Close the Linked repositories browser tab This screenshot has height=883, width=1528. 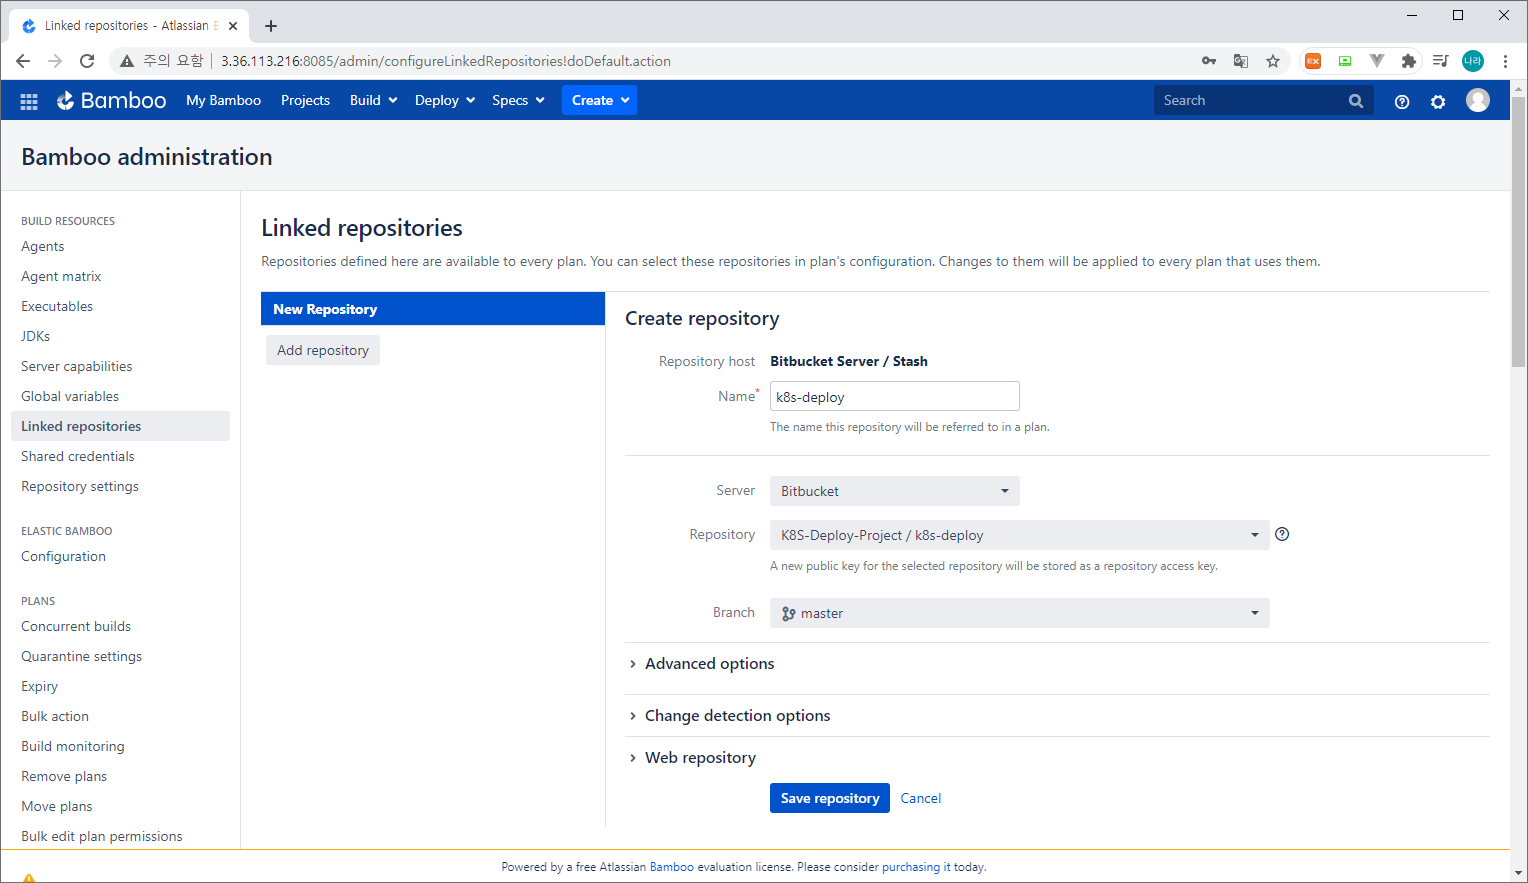click(x=233, y=26)
